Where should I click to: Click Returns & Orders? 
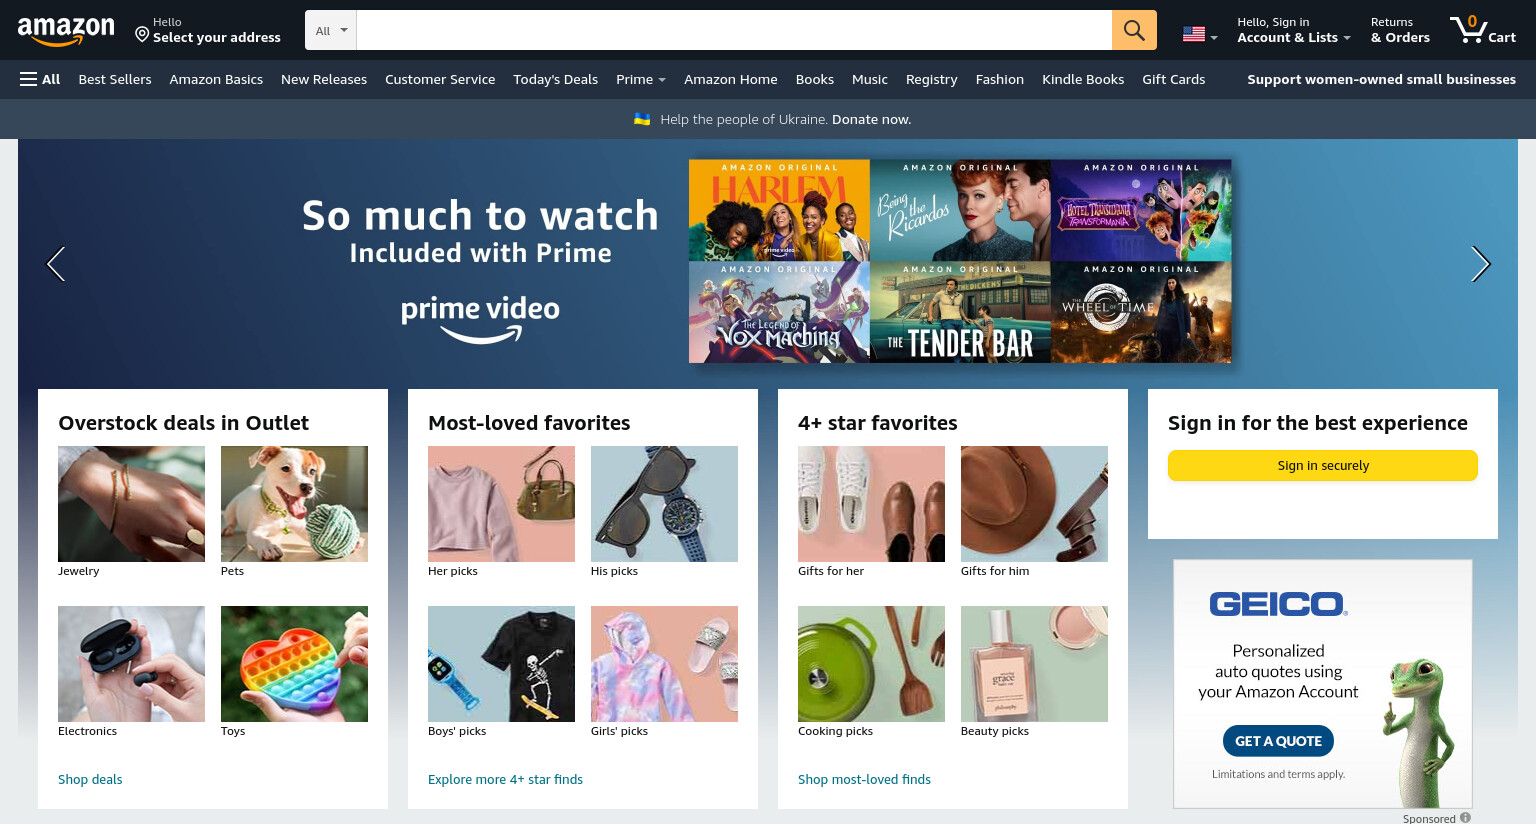click(1400, 30)
